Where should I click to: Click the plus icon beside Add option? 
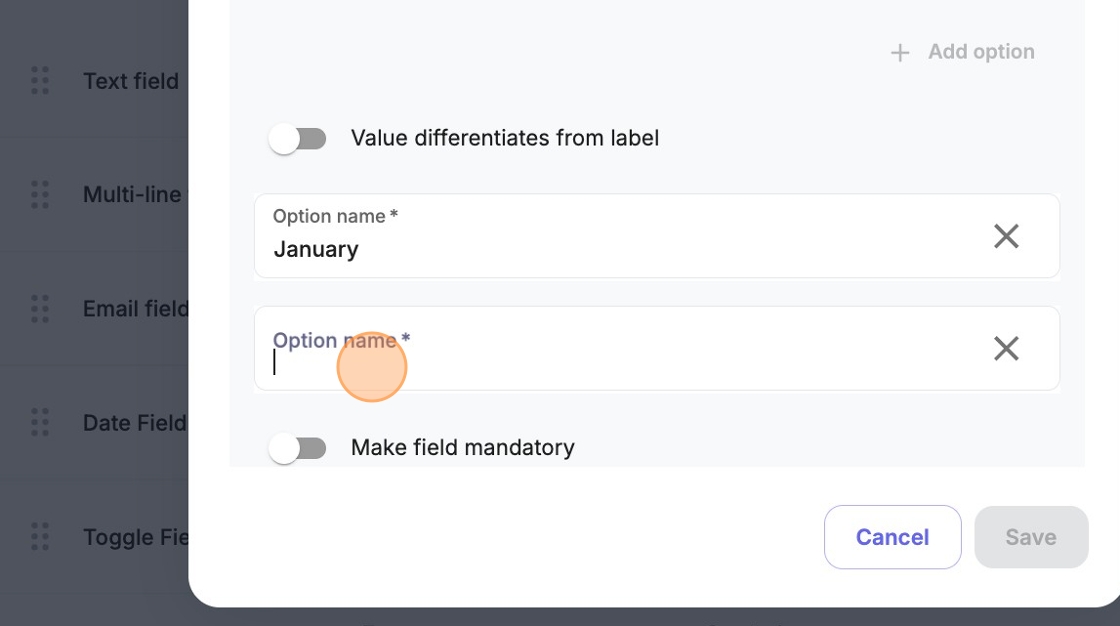[x=900, y=53]
